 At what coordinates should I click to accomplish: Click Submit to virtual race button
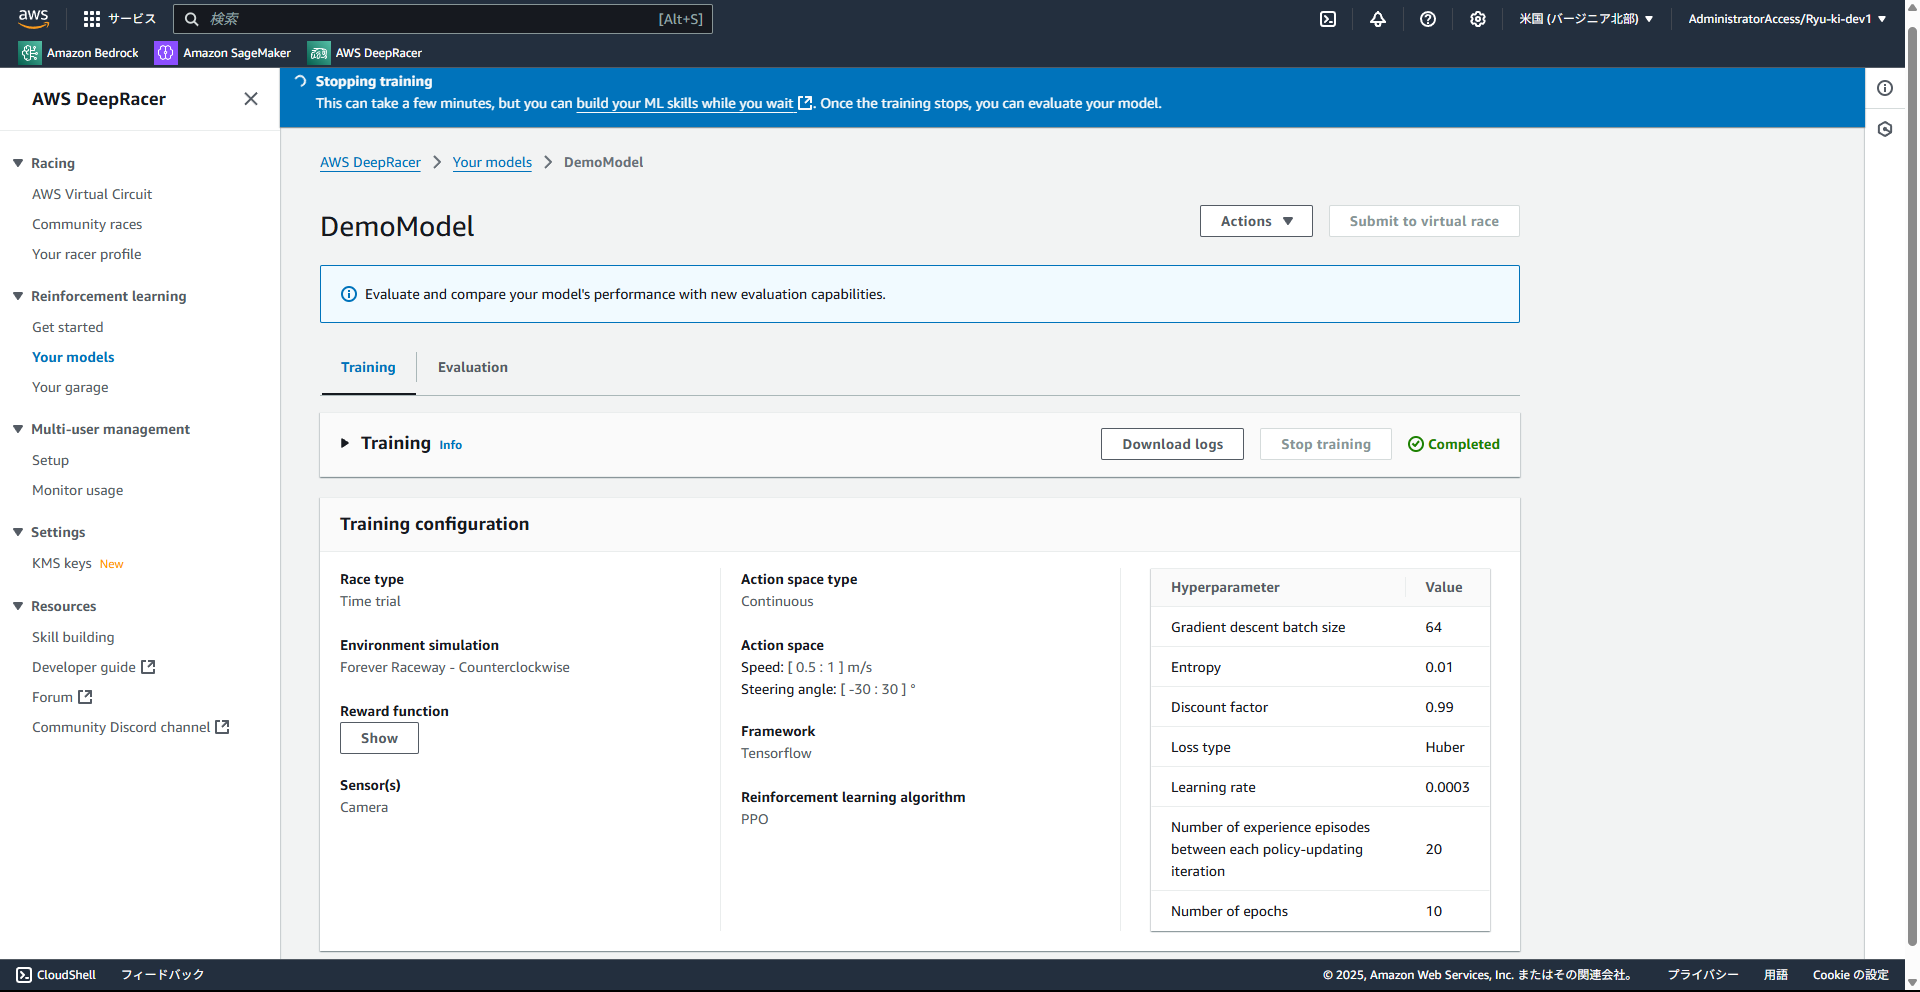click(x=1424, y=221)
